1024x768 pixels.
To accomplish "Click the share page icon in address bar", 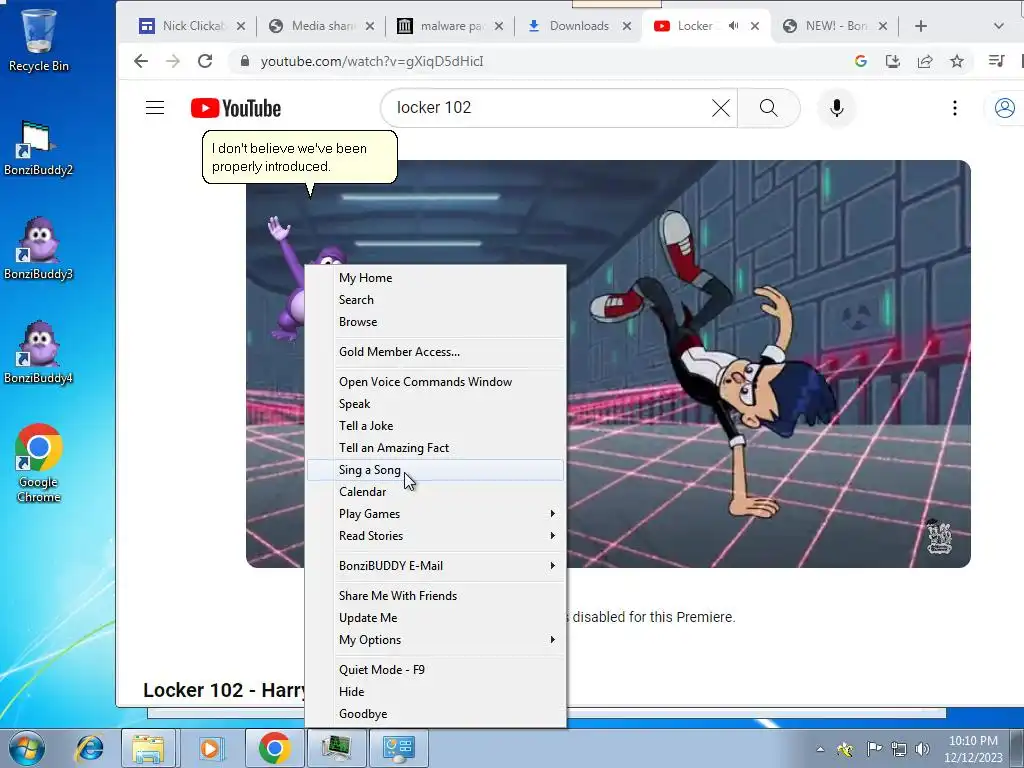I will (925, 61).
